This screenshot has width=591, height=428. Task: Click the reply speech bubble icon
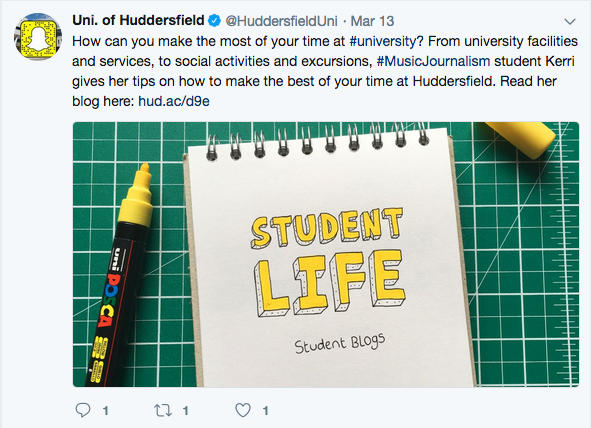(83, 410)
